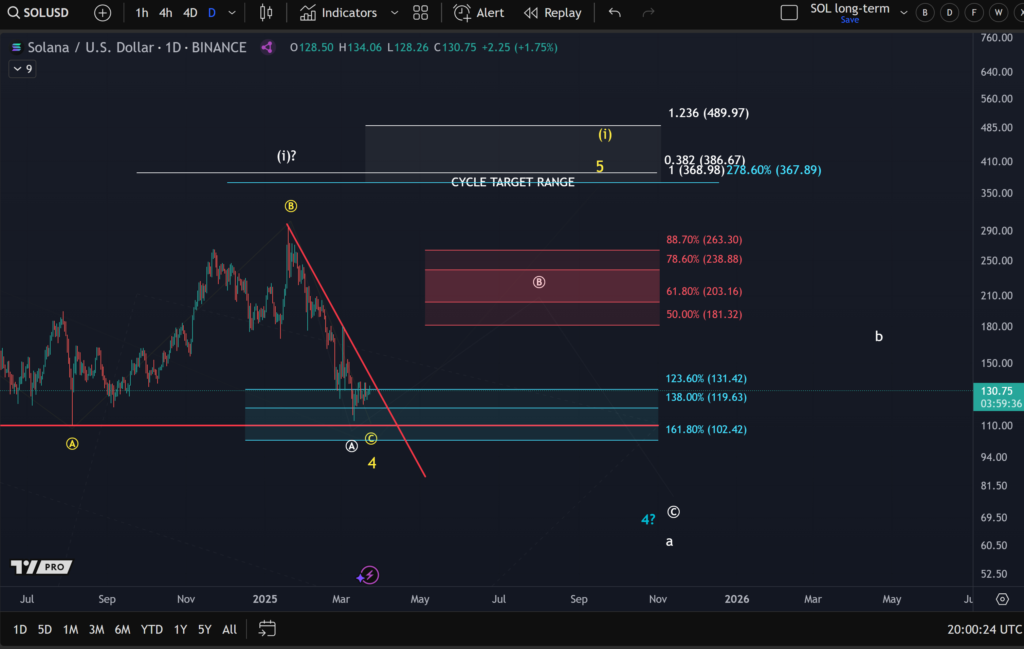Click the add symbol plus icon
The image size is (1024, 649).
coord(103,12)
